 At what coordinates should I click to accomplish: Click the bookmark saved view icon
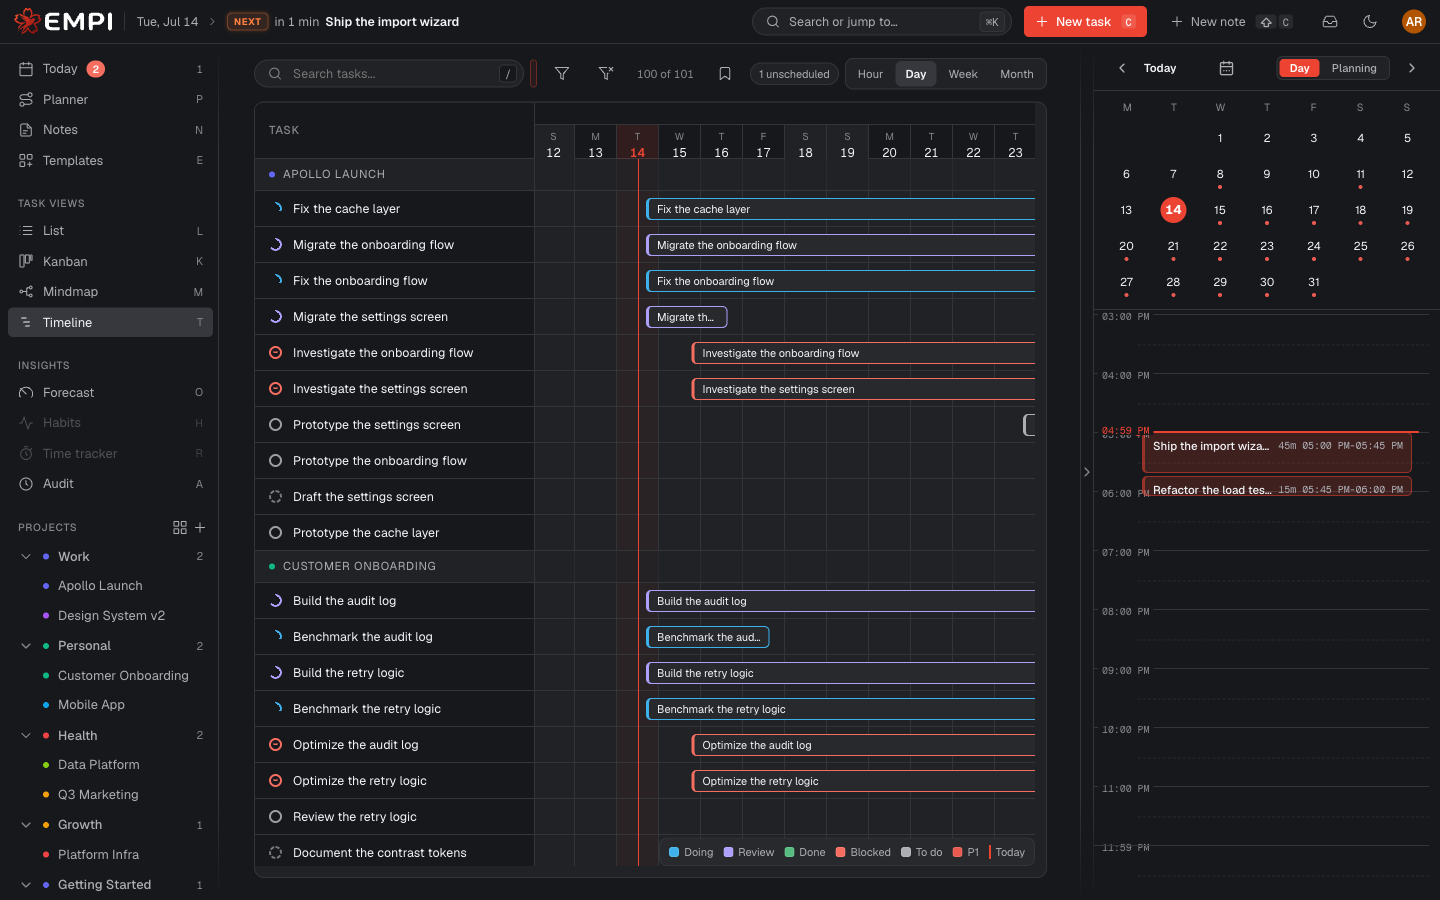point(725,74)
